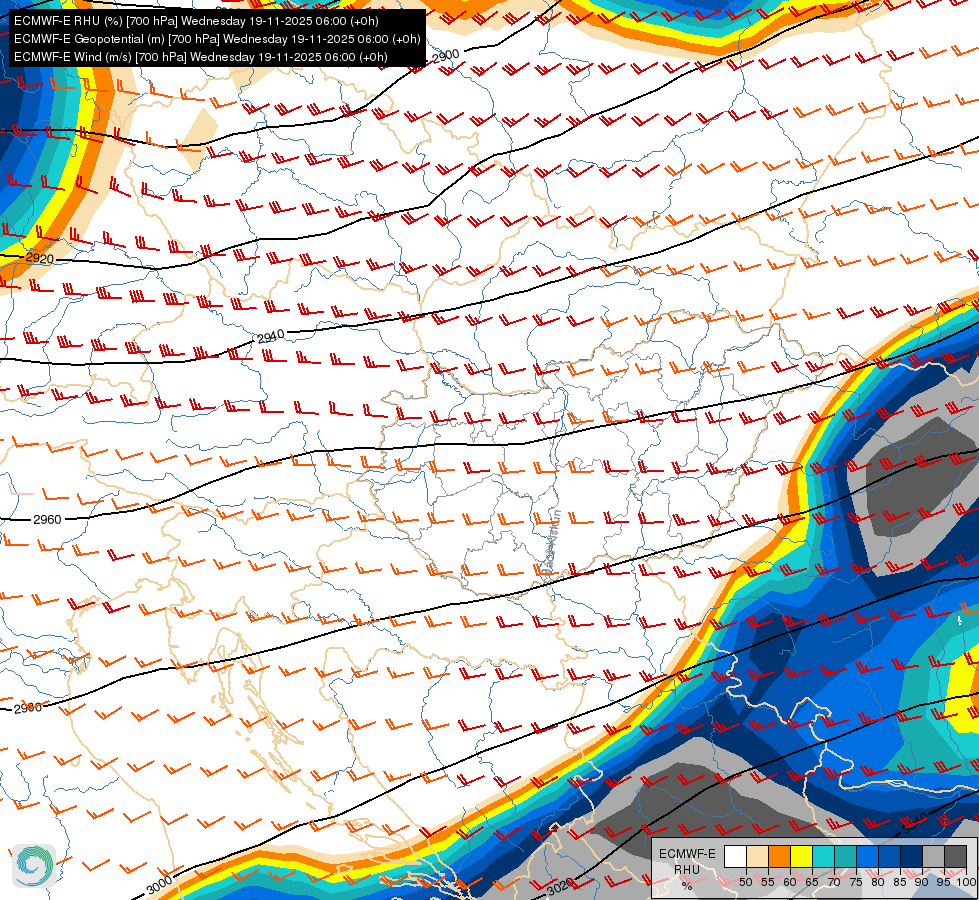This screenshot has height=900, width=979.
Task: Select the ECMWF-E RHU (%) title line
Action: 196,21
